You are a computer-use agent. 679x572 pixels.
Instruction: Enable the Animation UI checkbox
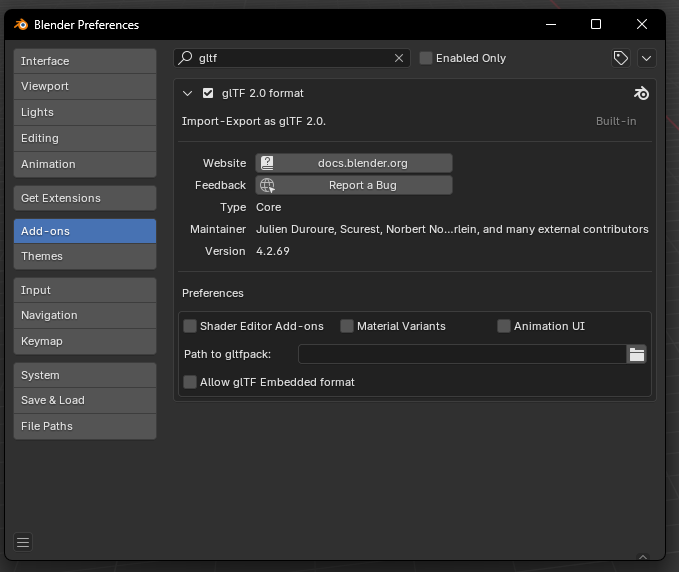(504, 326)
